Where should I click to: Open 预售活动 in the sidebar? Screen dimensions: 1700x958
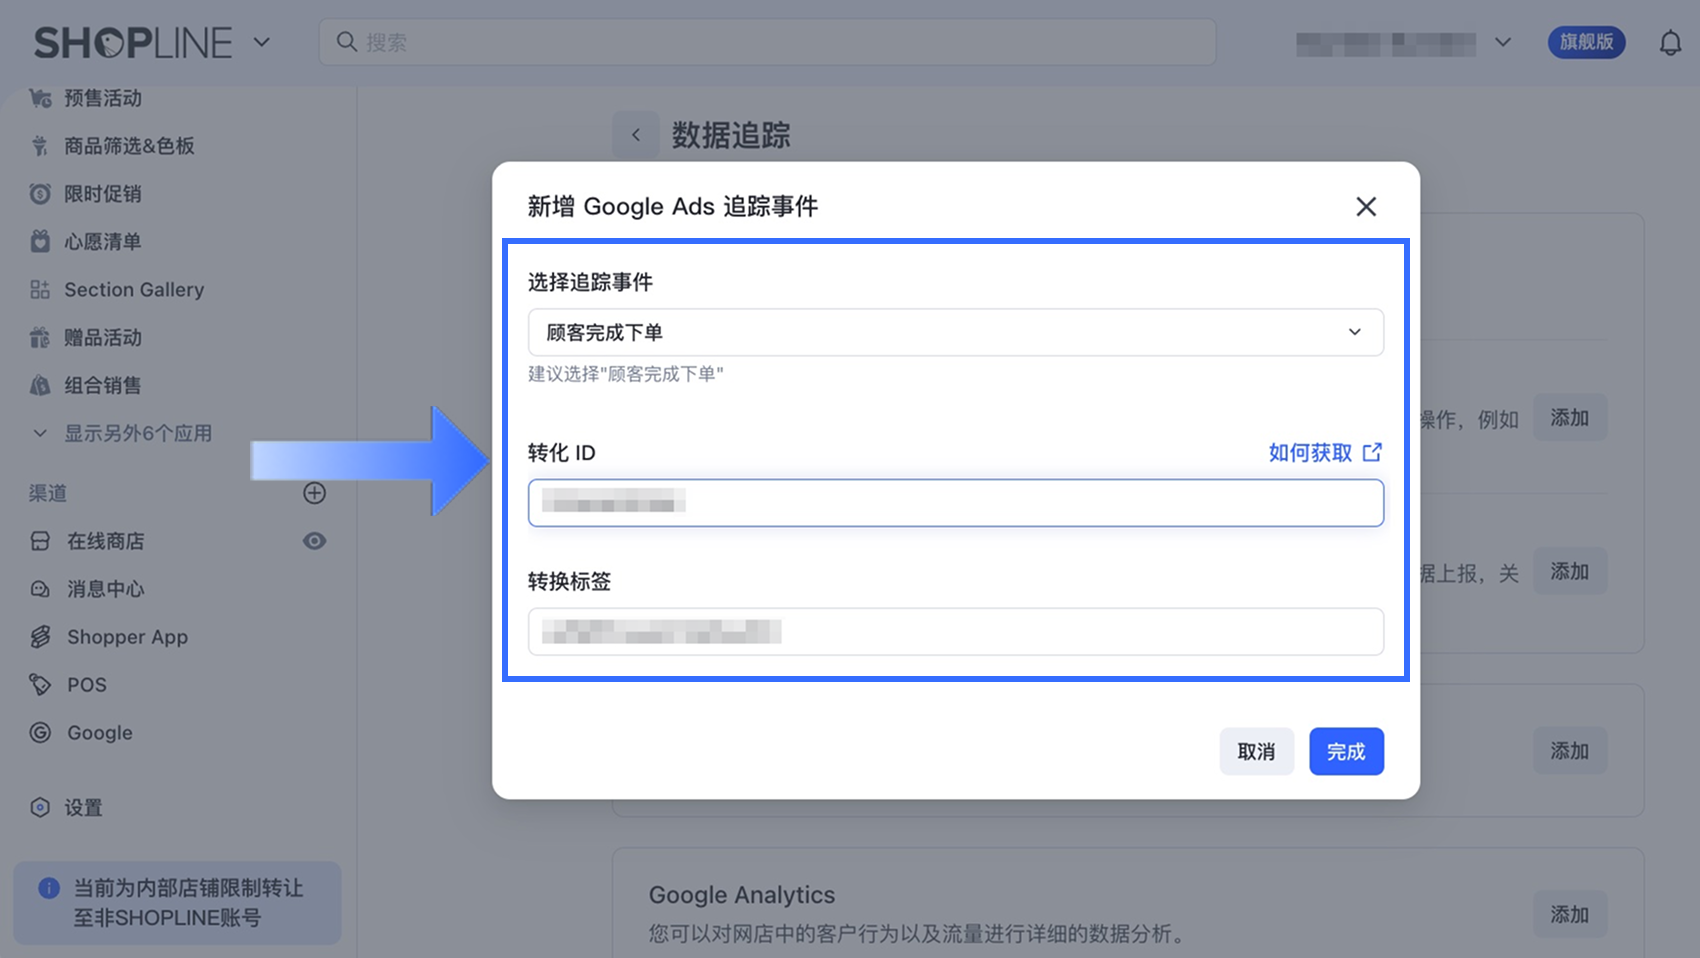[x=103, y=98]
